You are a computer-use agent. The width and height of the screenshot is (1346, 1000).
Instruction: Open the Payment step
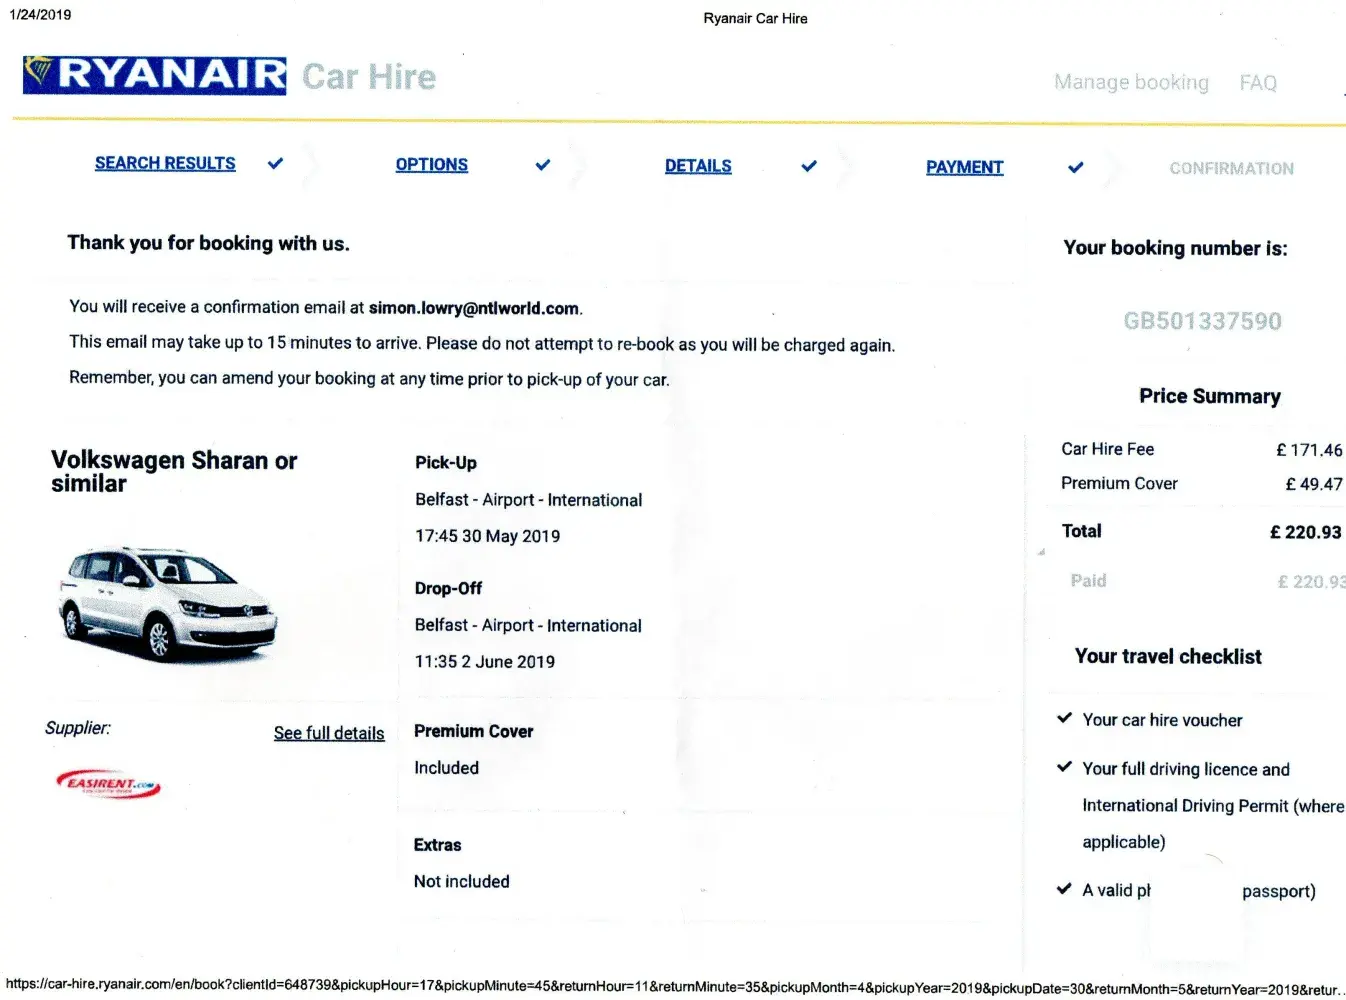tap(964, 167)
